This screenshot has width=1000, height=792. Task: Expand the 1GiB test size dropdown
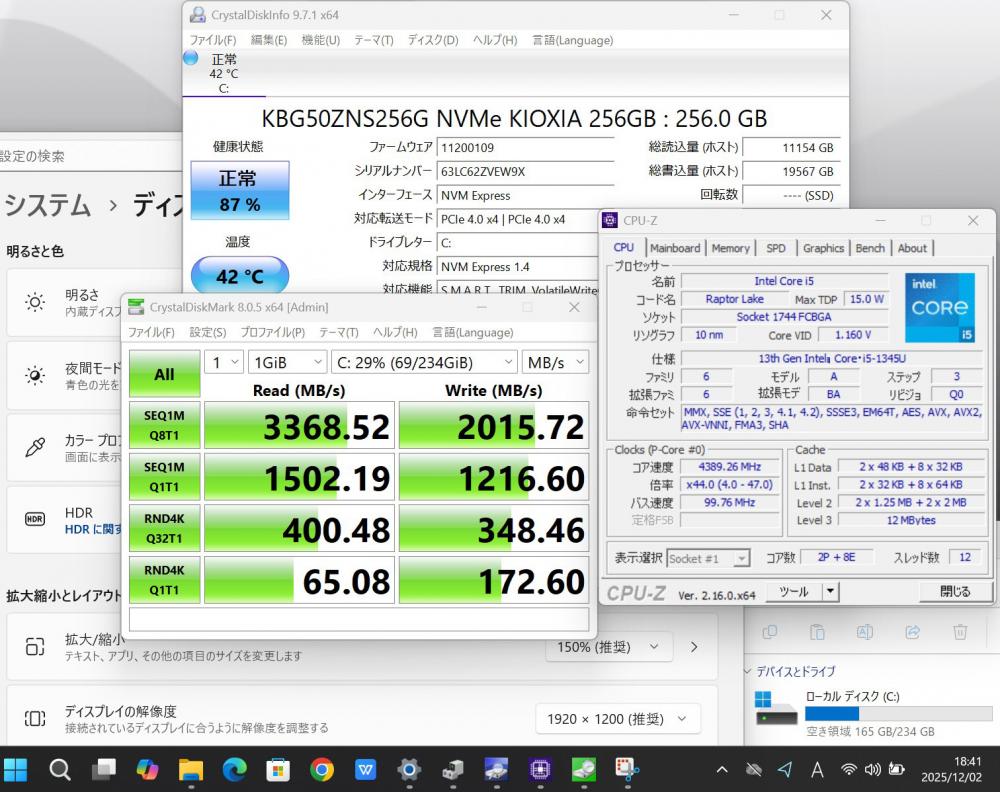pos(287,362)
